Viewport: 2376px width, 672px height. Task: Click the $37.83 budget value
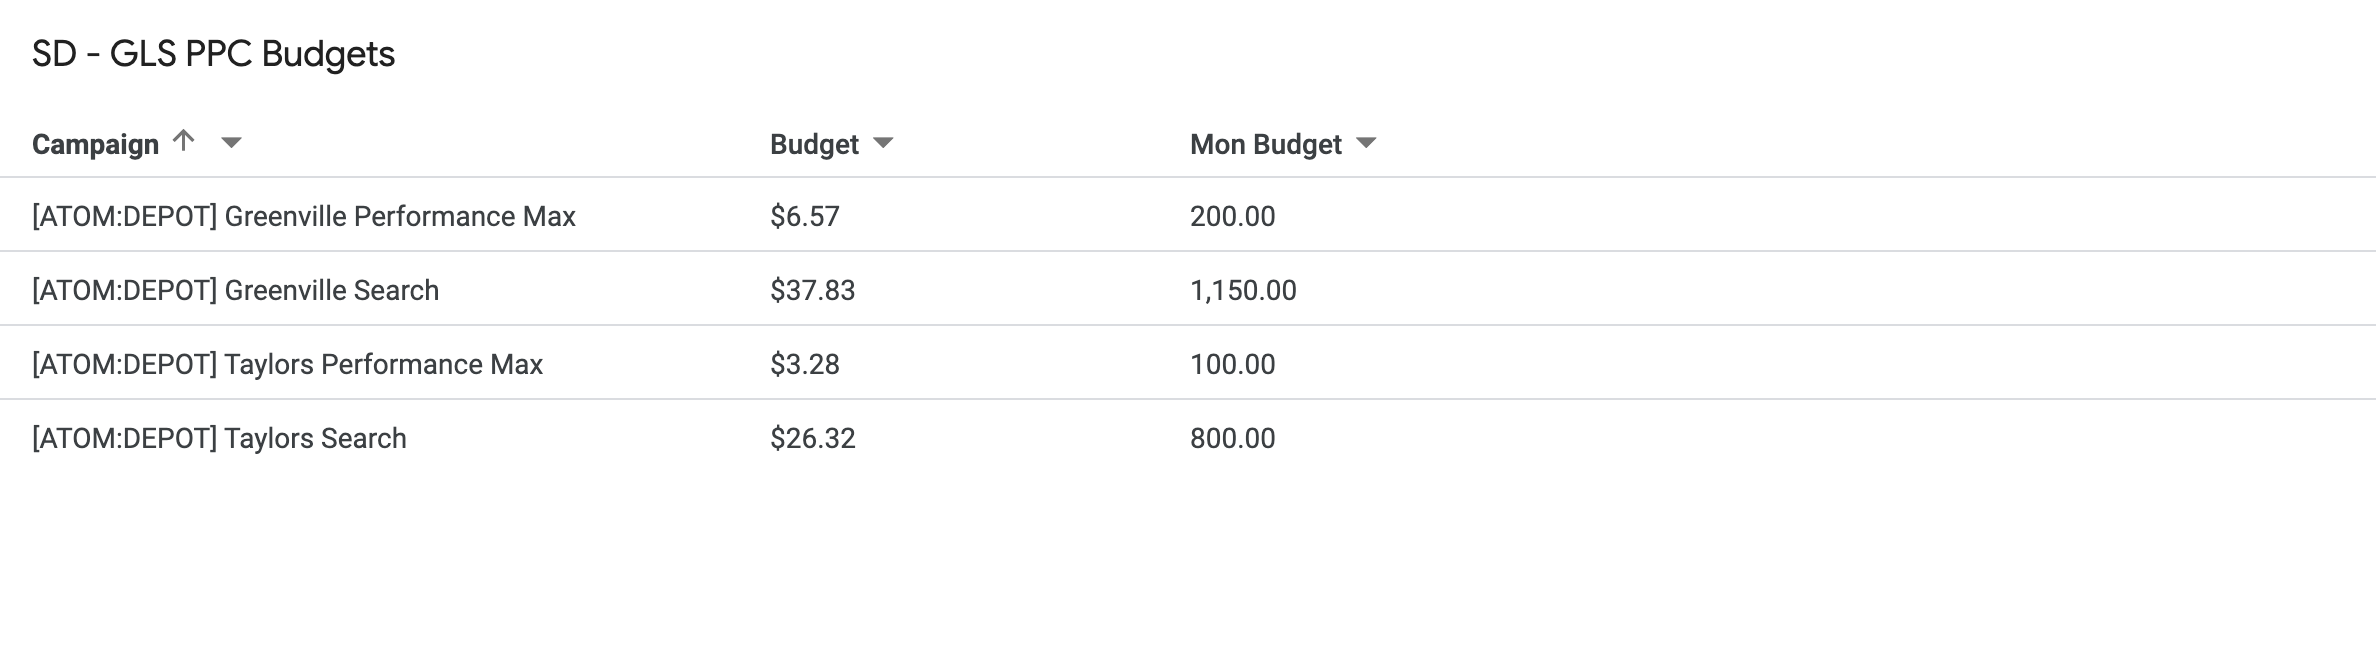coord(812,290)
